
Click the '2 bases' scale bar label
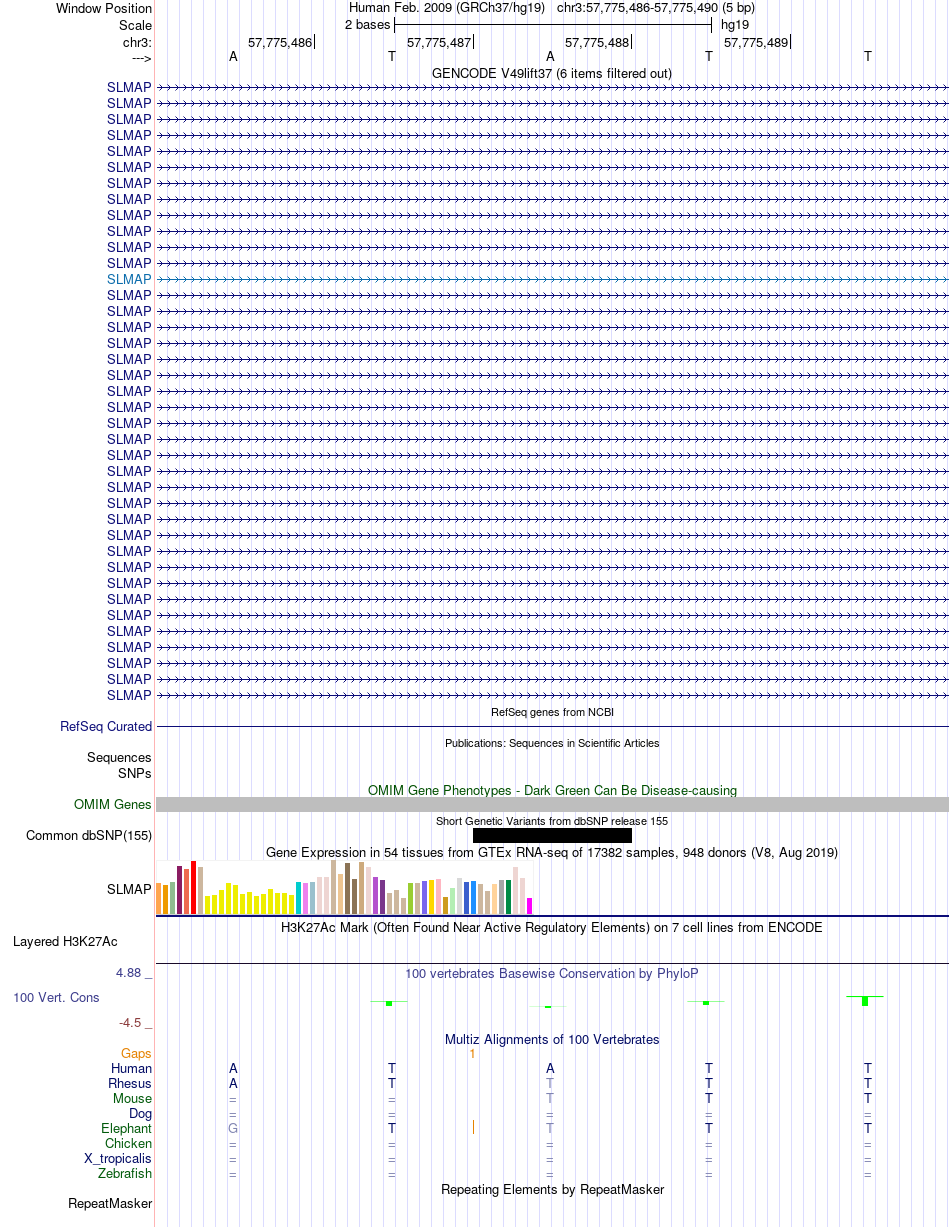point(367,24)
